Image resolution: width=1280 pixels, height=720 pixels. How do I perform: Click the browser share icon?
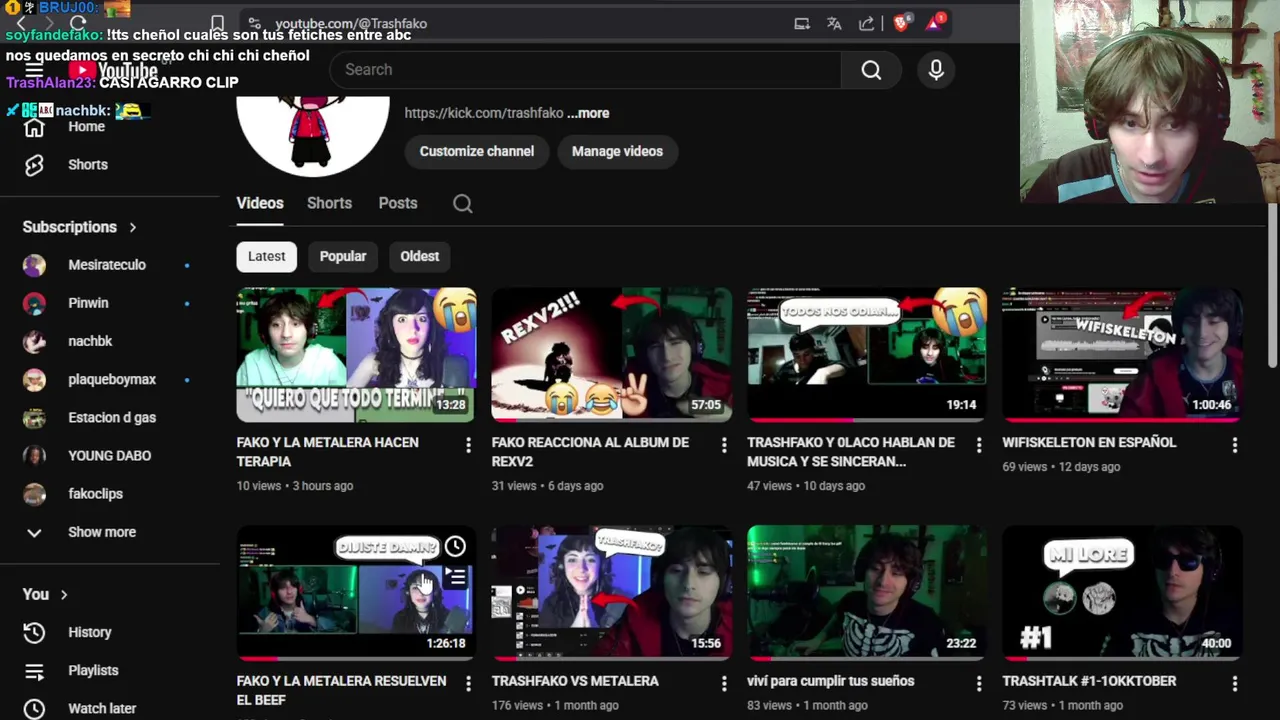click(866, 23)
